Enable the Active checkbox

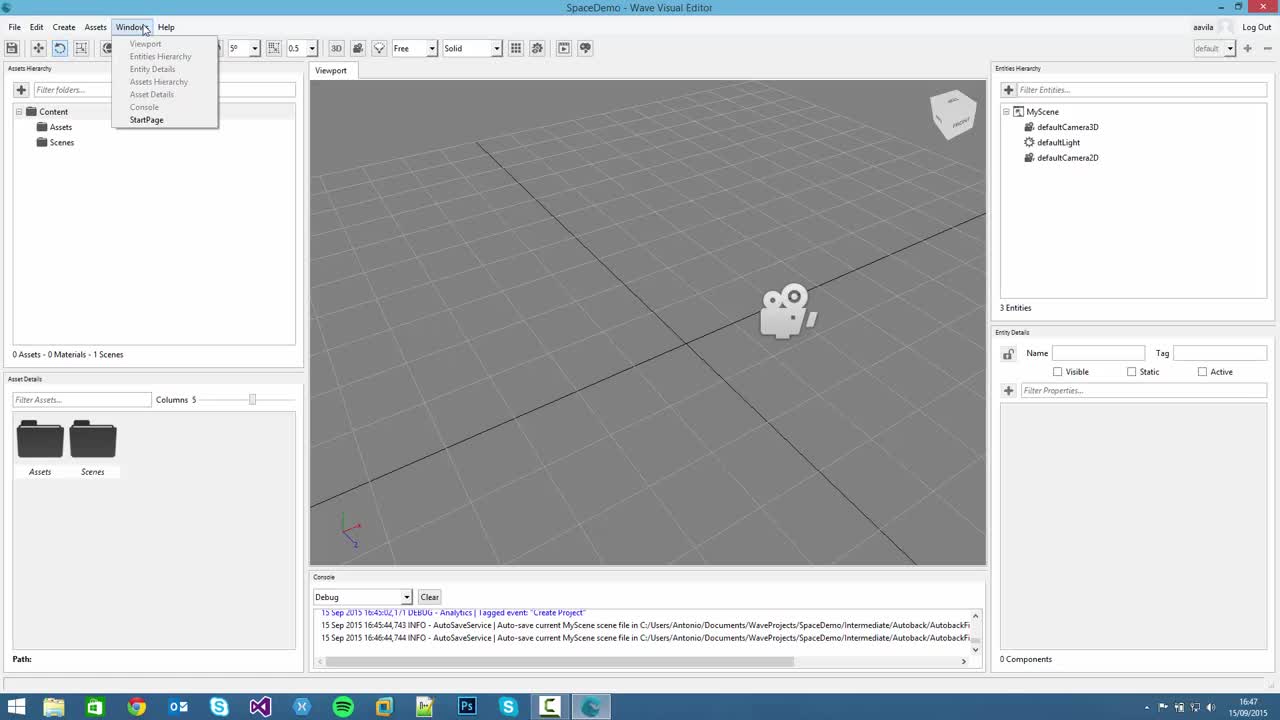pos(1202,372)
